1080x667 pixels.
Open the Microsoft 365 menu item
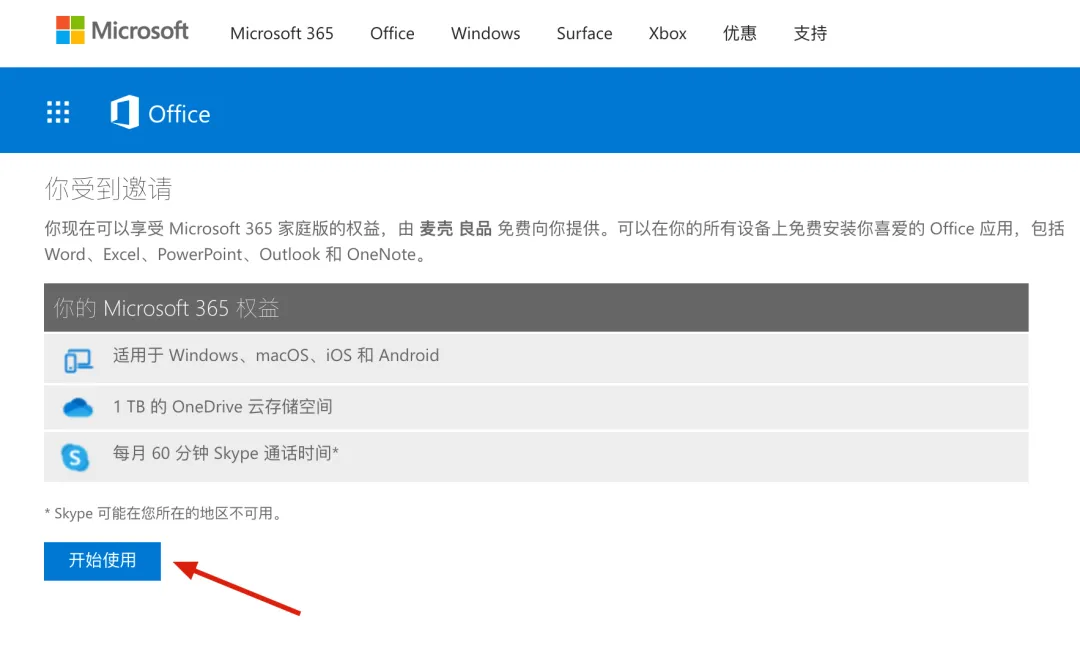282,33
